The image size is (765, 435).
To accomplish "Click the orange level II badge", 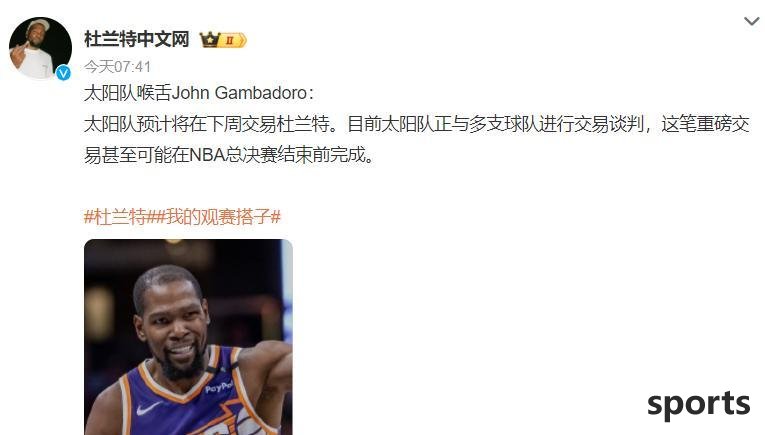I will [x=232, y=40].
